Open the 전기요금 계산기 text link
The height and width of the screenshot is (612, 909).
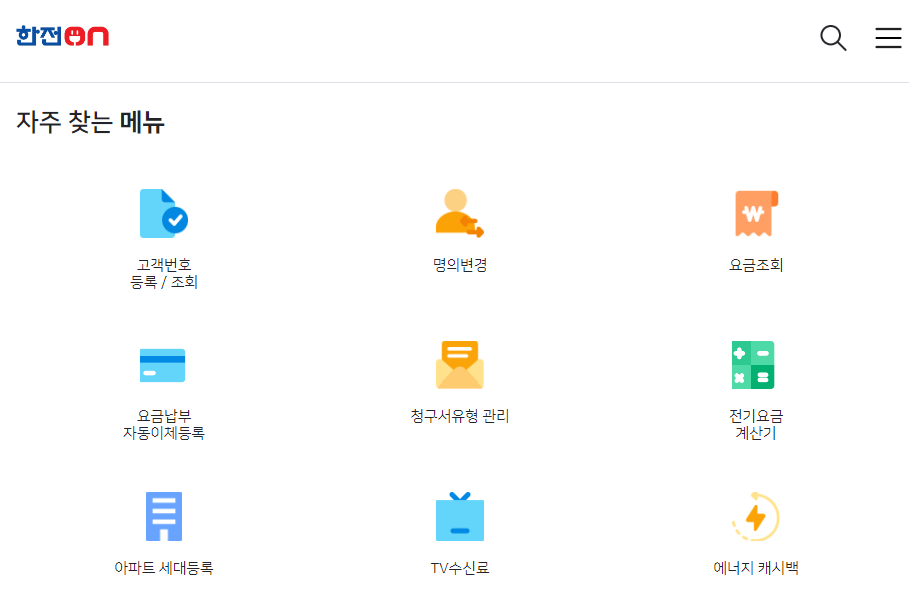[756, 424]
